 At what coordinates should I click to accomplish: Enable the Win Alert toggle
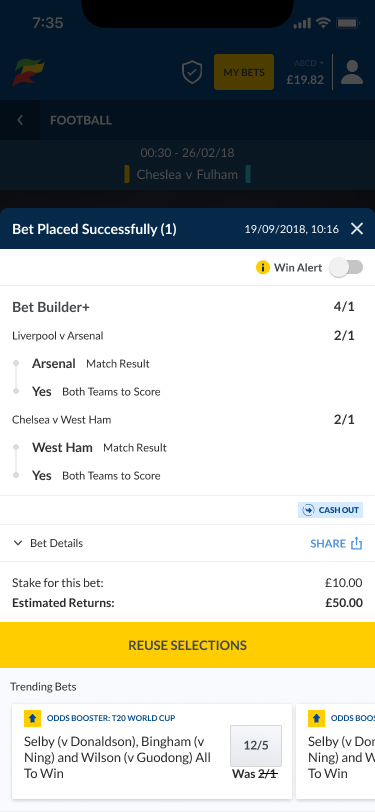347,268
